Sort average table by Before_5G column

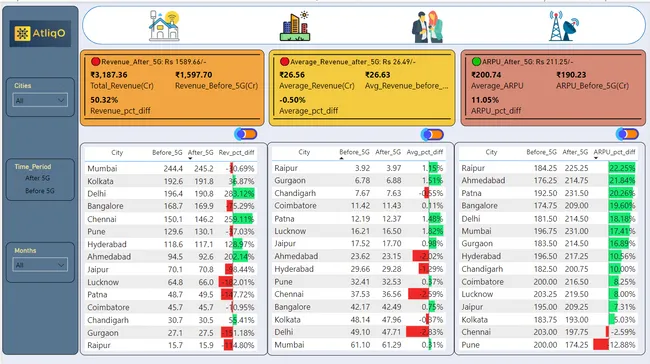[354, 152]
